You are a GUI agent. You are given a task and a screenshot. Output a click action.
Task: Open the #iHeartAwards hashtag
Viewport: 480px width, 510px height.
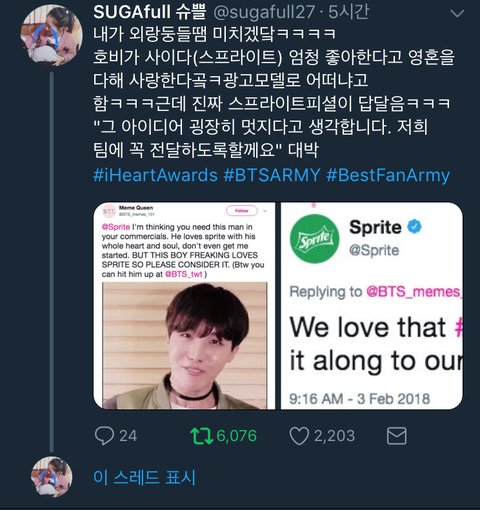[x=155, y=175]
